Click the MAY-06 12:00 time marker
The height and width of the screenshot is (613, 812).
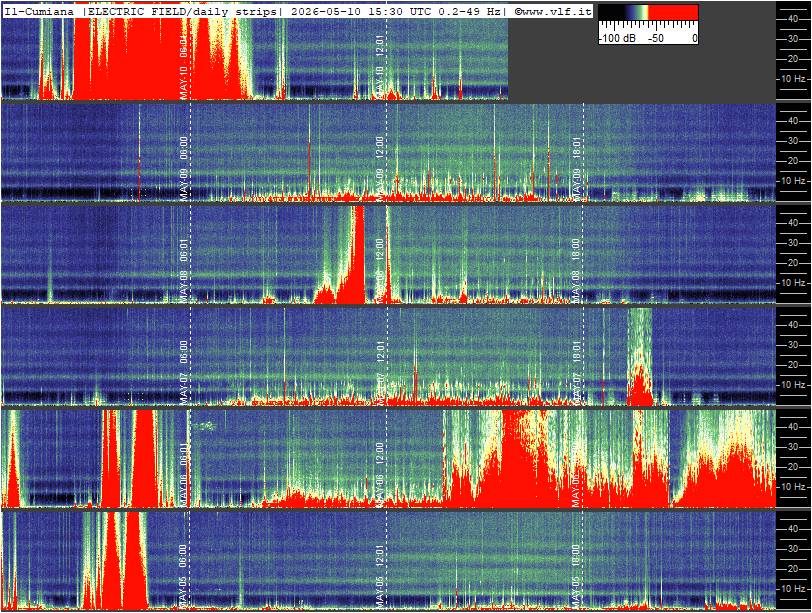[379, 475]
